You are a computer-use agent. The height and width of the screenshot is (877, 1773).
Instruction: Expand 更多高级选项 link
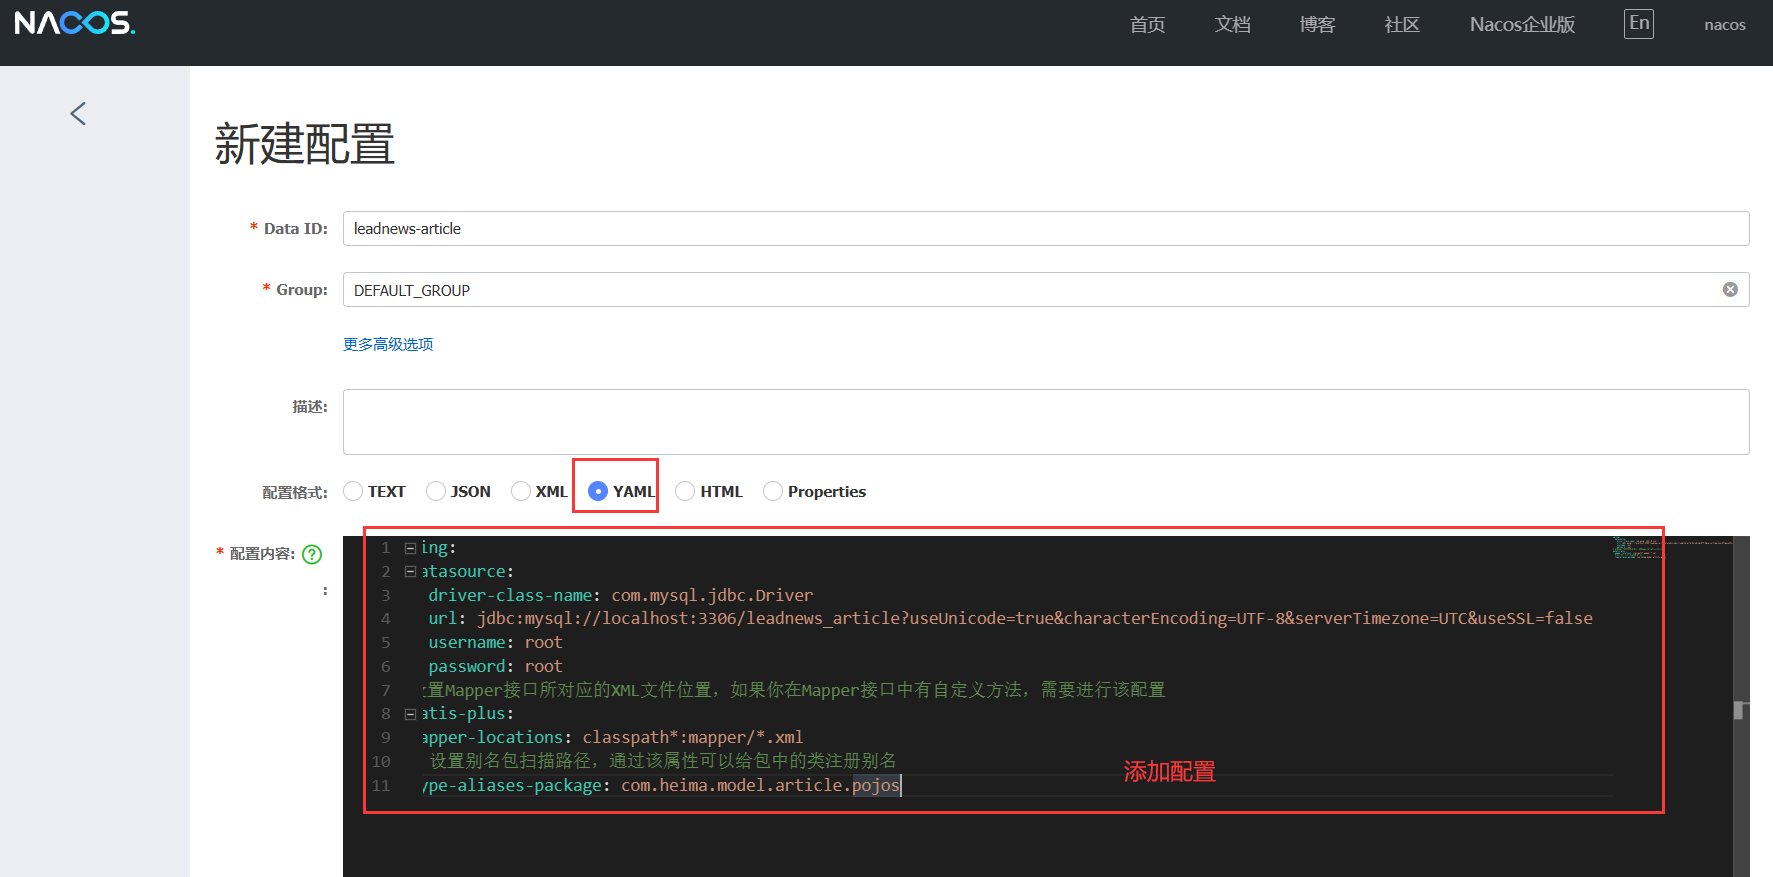388,344
